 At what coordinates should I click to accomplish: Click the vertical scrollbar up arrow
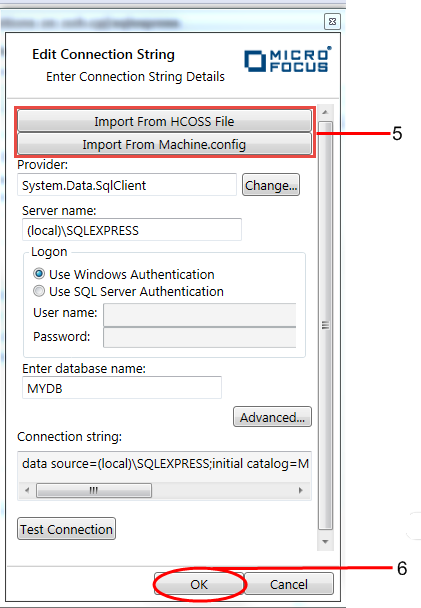325,112
